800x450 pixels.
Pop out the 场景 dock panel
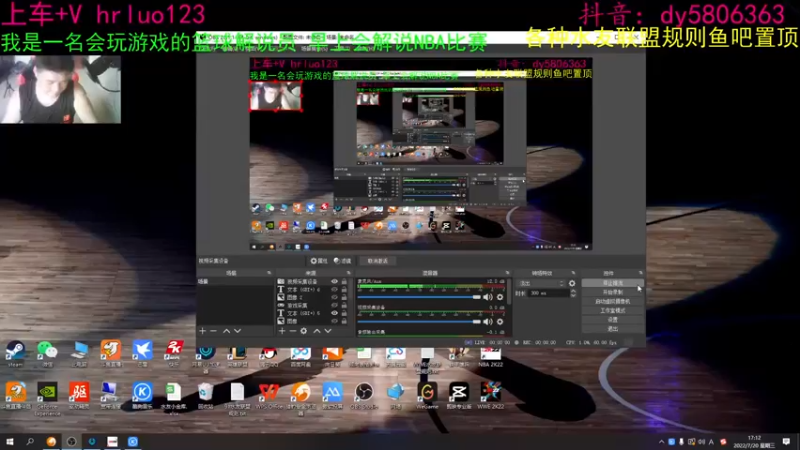[x=269, y=273]
